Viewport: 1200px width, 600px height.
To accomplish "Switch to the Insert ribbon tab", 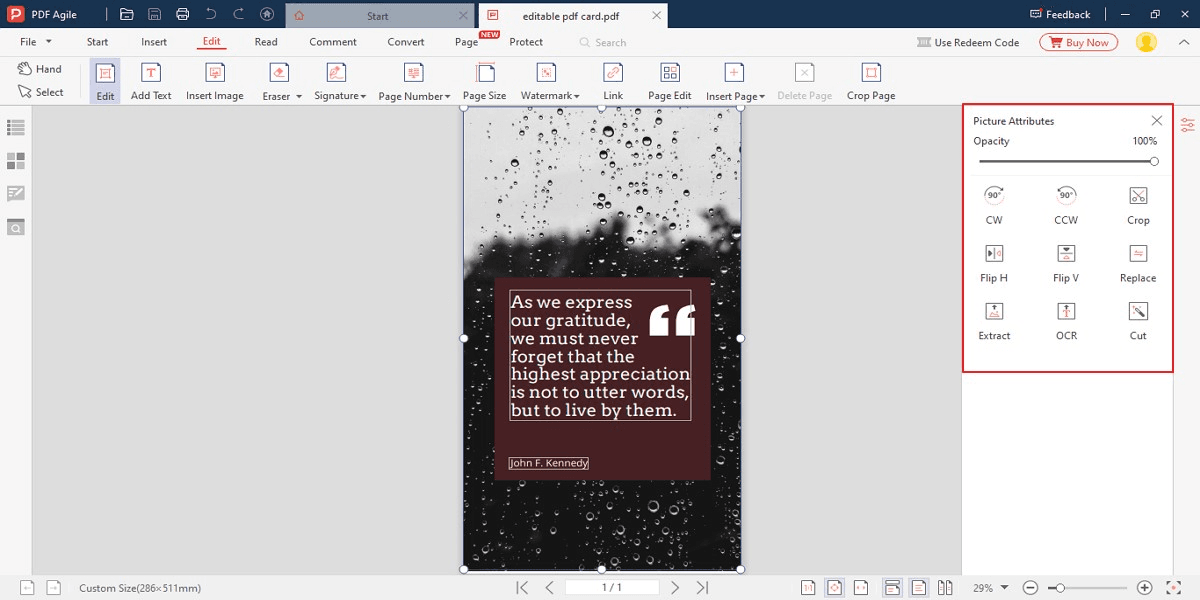I will click(154, 42).
